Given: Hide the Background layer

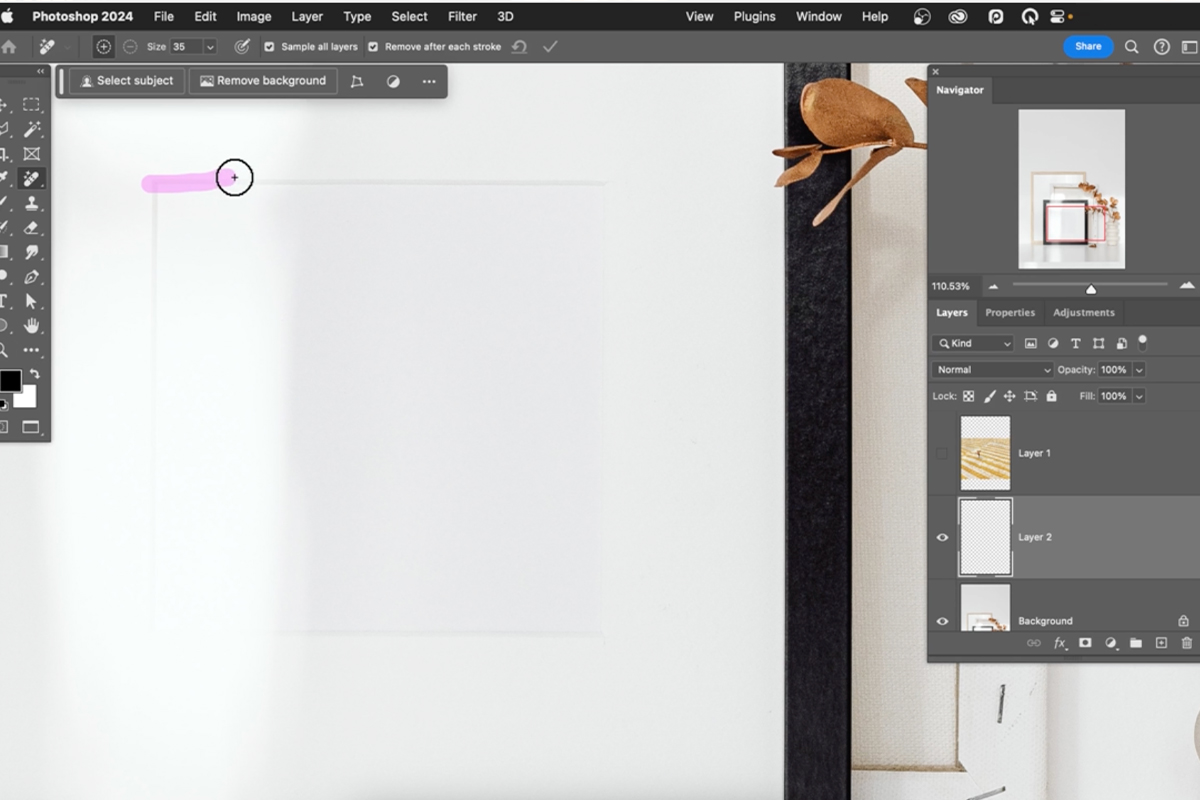Looking at the screenshot, I should tap(941, 621).
